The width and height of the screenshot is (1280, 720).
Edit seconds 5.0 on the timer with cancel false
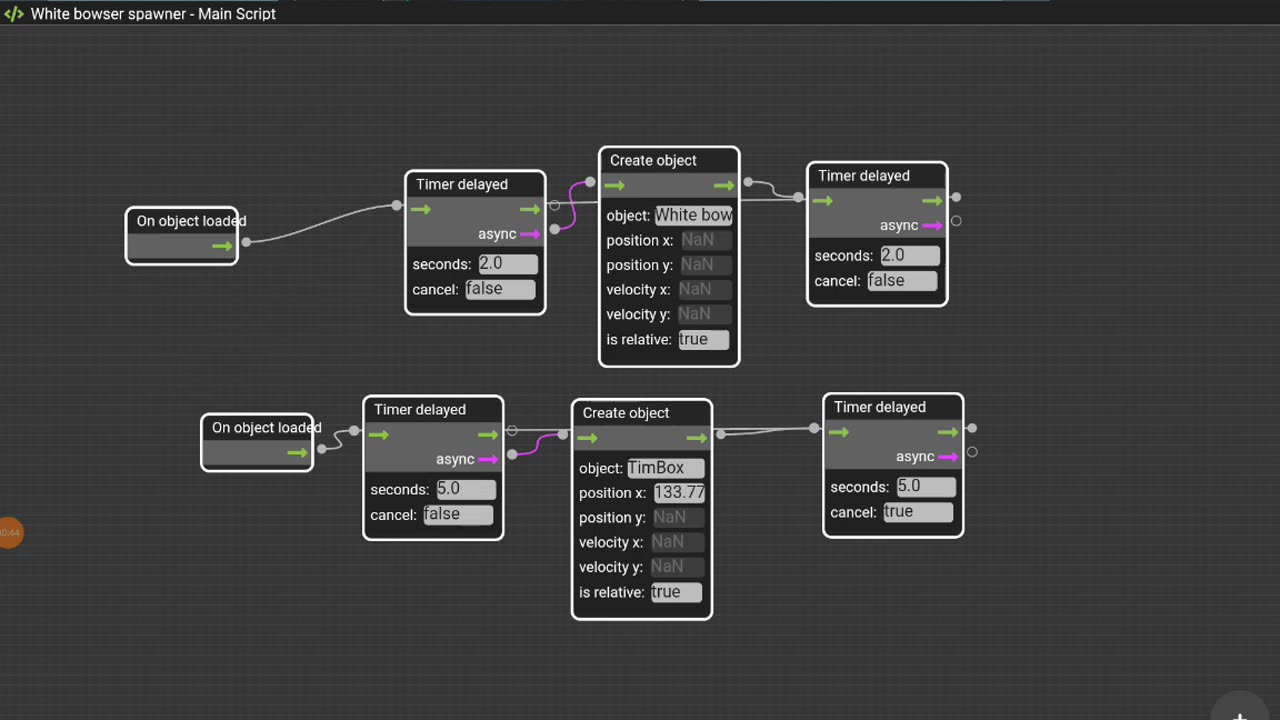pos(466,489)
